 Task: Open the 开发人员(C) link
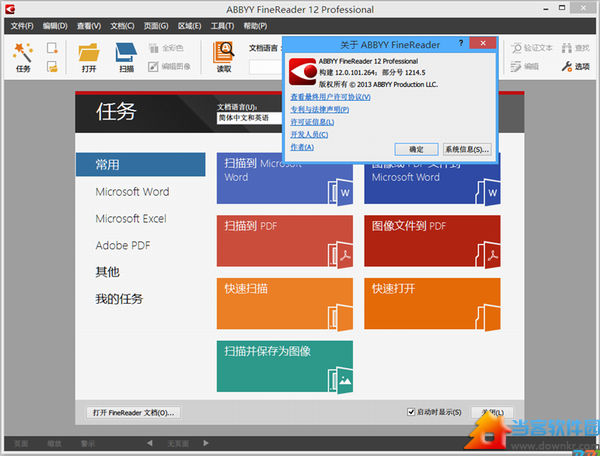coord(309,134)
